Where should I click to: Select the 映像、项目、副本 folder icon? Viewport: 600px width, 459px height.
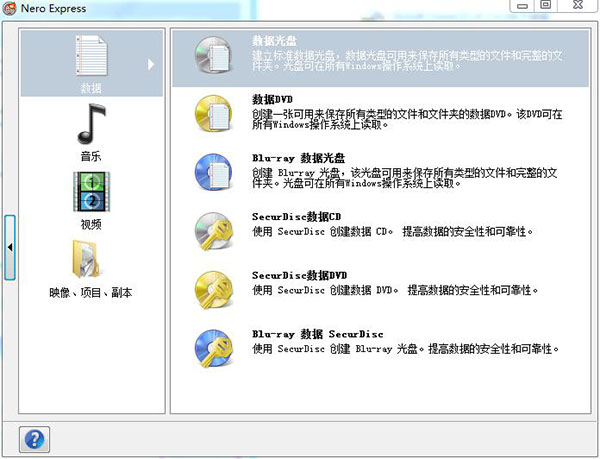(x=90, y=260)
